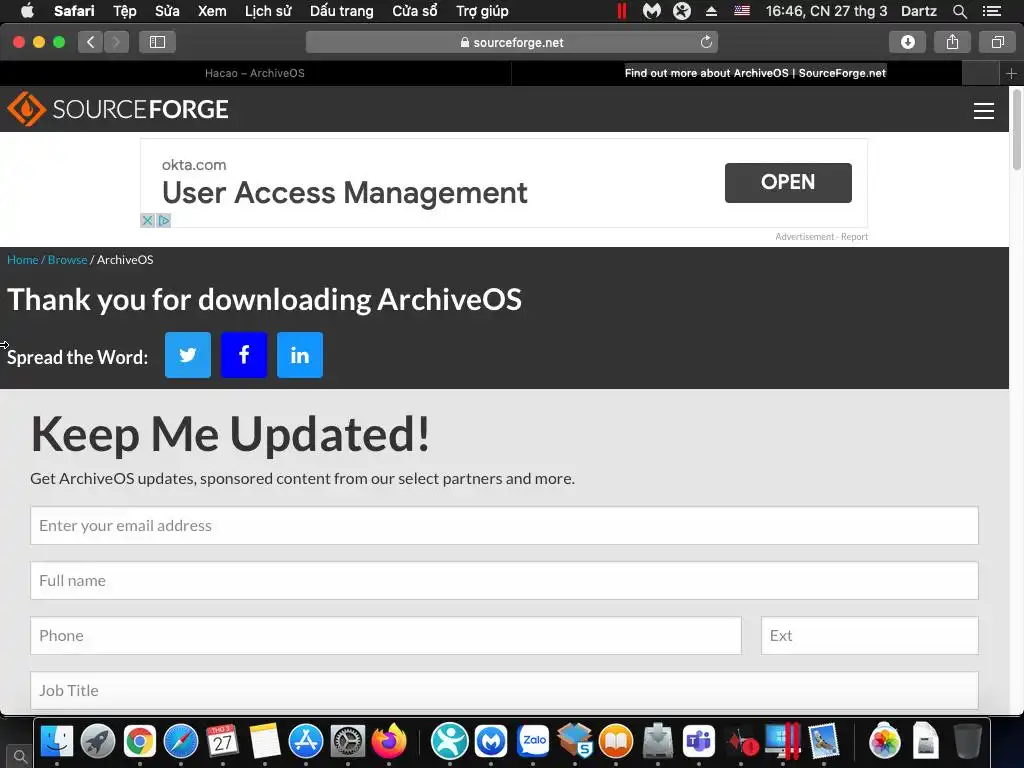Click the AdChoices triangle icon

coord(164,221)
